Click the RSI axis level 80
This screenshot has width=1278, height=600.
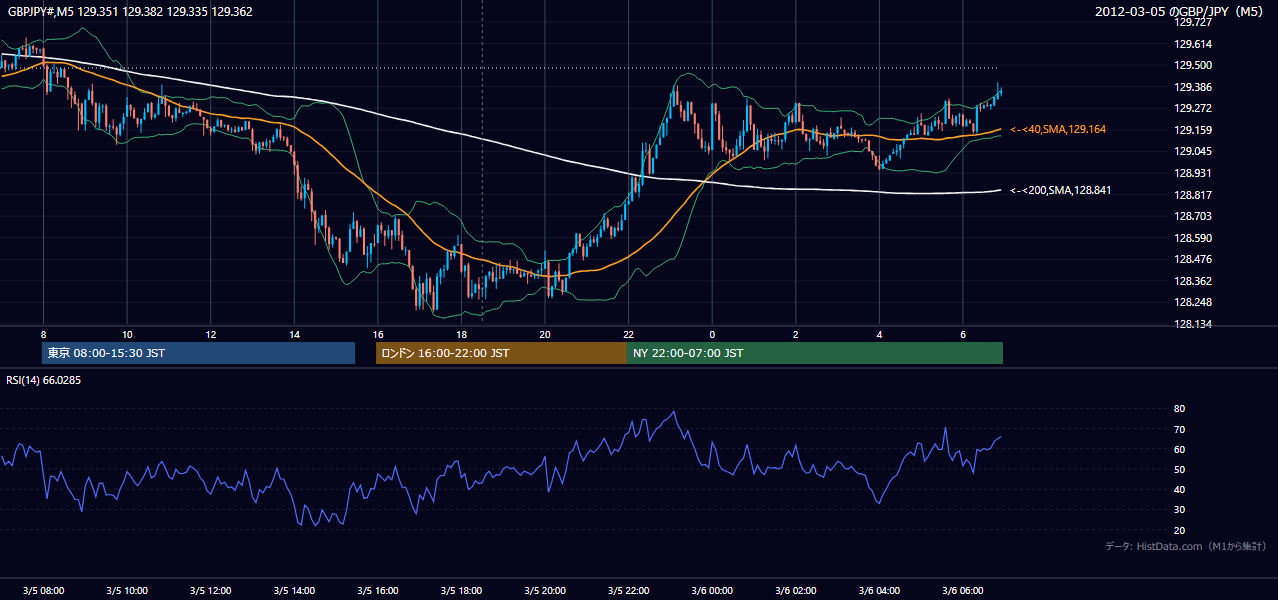pyautogui.click(x=1179, y=409)
